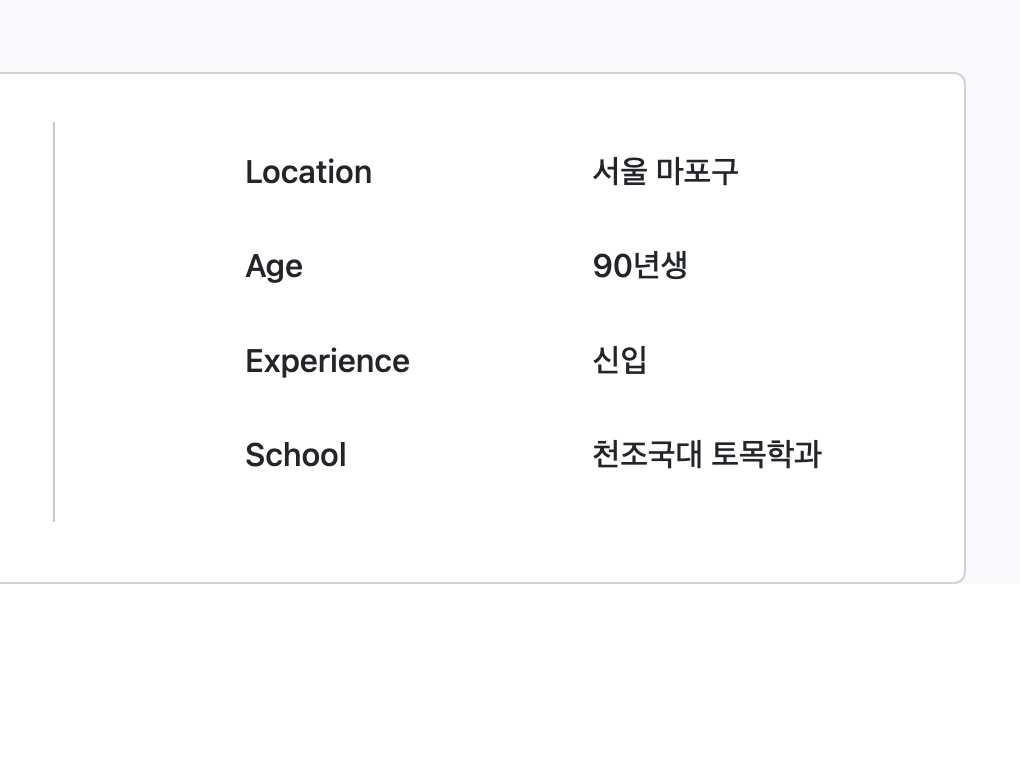Image resolution: width=1020 pixels, height=768 pixels.
Task: Click the Experience field label
Action: (x=327, y=361)
